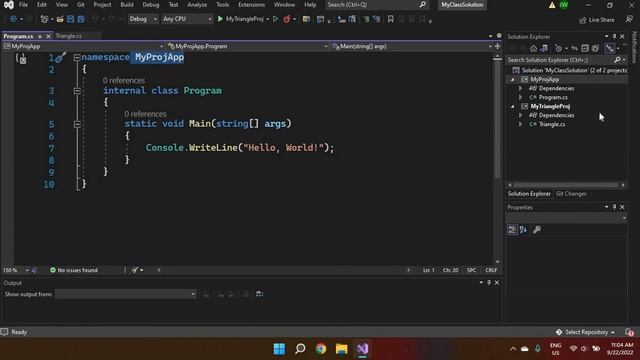Viewport: 640px width, 360px height.
Task: Click the notifications bell in status bar
Action: (x=629, y=332)
